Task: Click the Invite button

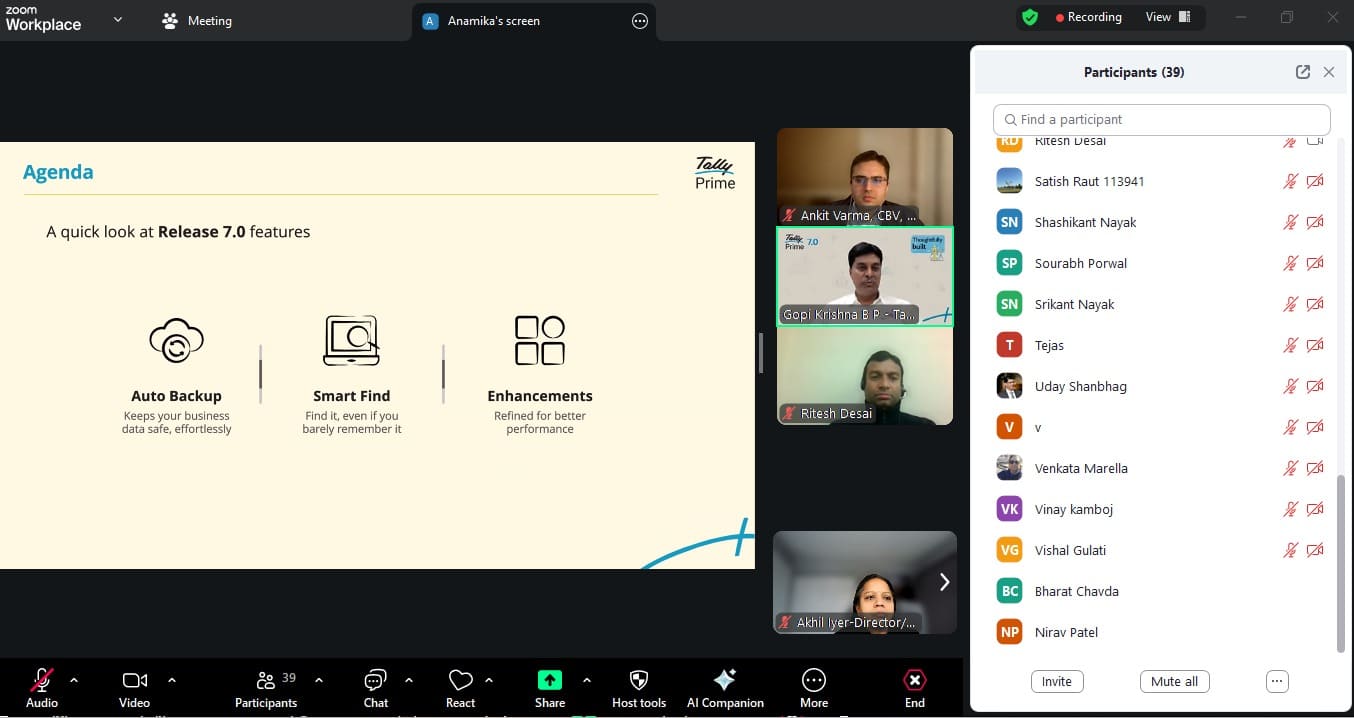Action: (x=1056, y=681)
